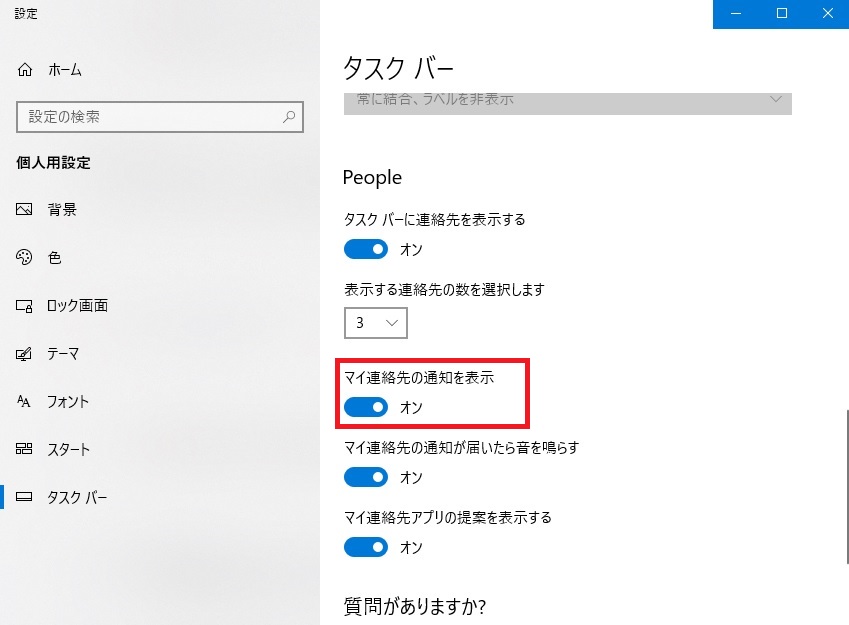This screenshot has width=849, height=625.
Task: Click the Home icon in sidebar
Action: pos(25,70)
